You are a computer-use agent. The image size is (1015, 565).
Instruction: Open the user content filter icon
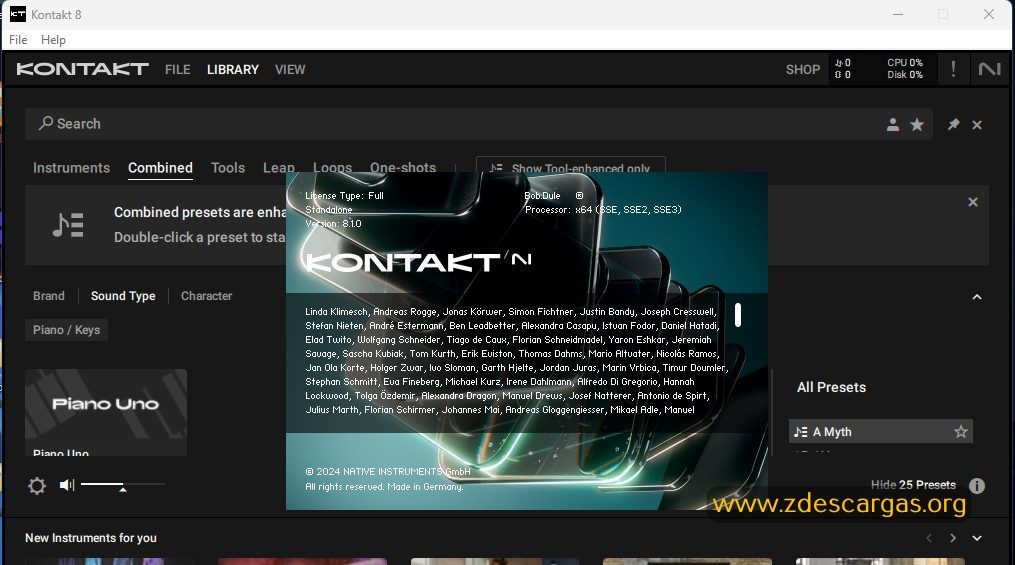click(893, 125)
